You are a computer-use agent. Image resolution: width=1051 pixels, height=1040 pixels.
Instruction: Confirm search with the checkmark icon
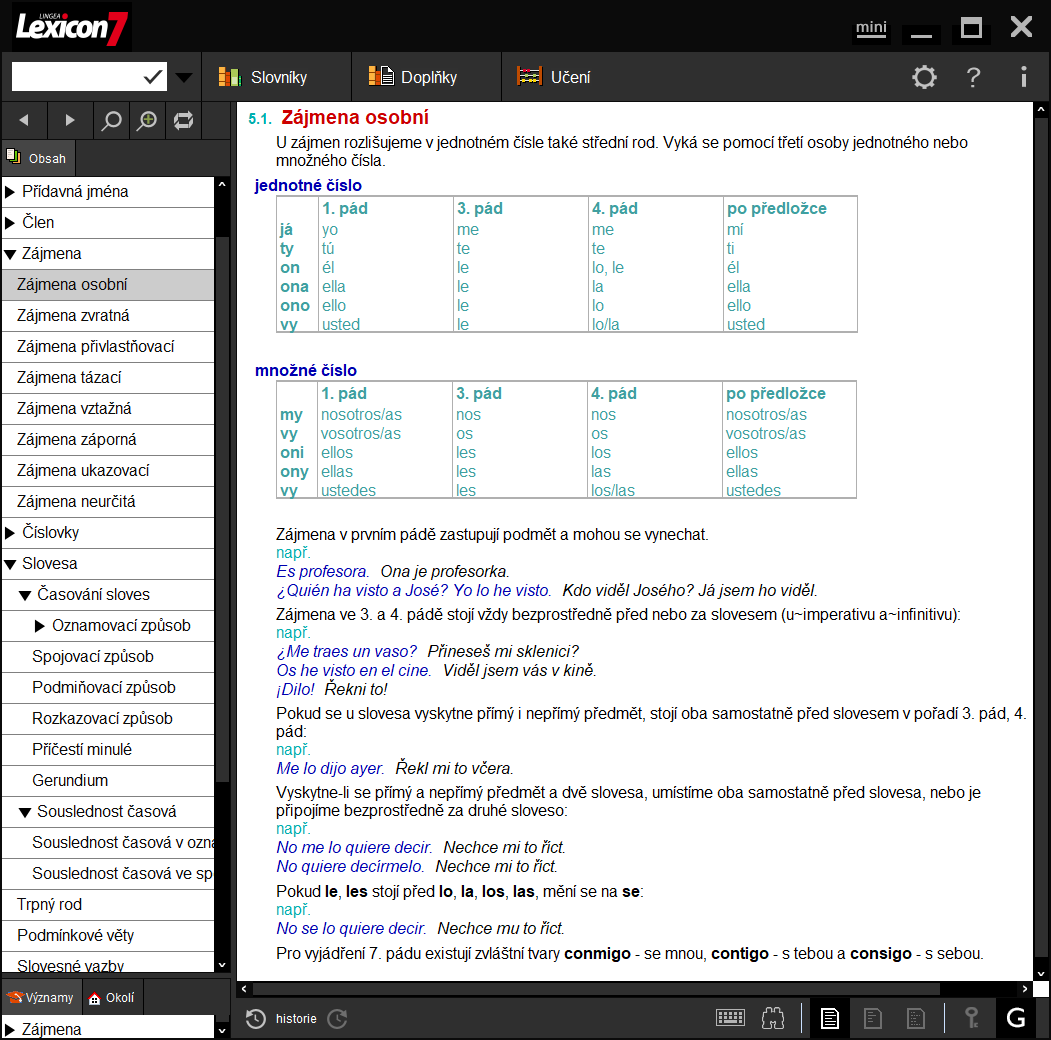[x=153, y=77]
